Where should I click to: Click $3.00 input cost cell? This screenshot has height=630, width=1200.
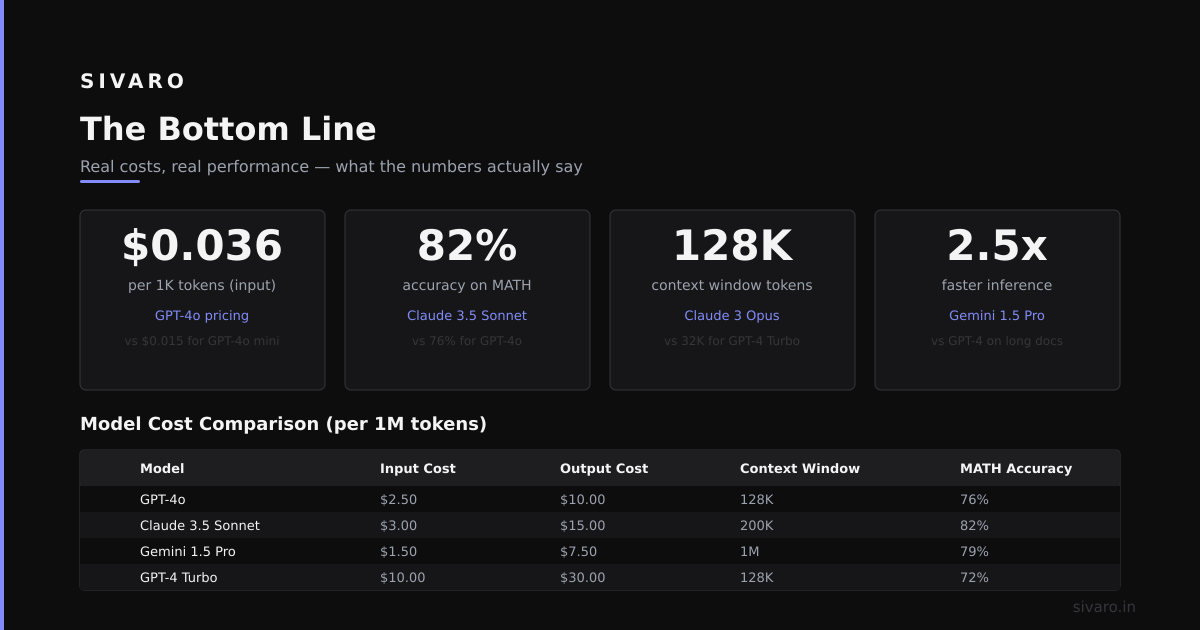coord(399,525)
